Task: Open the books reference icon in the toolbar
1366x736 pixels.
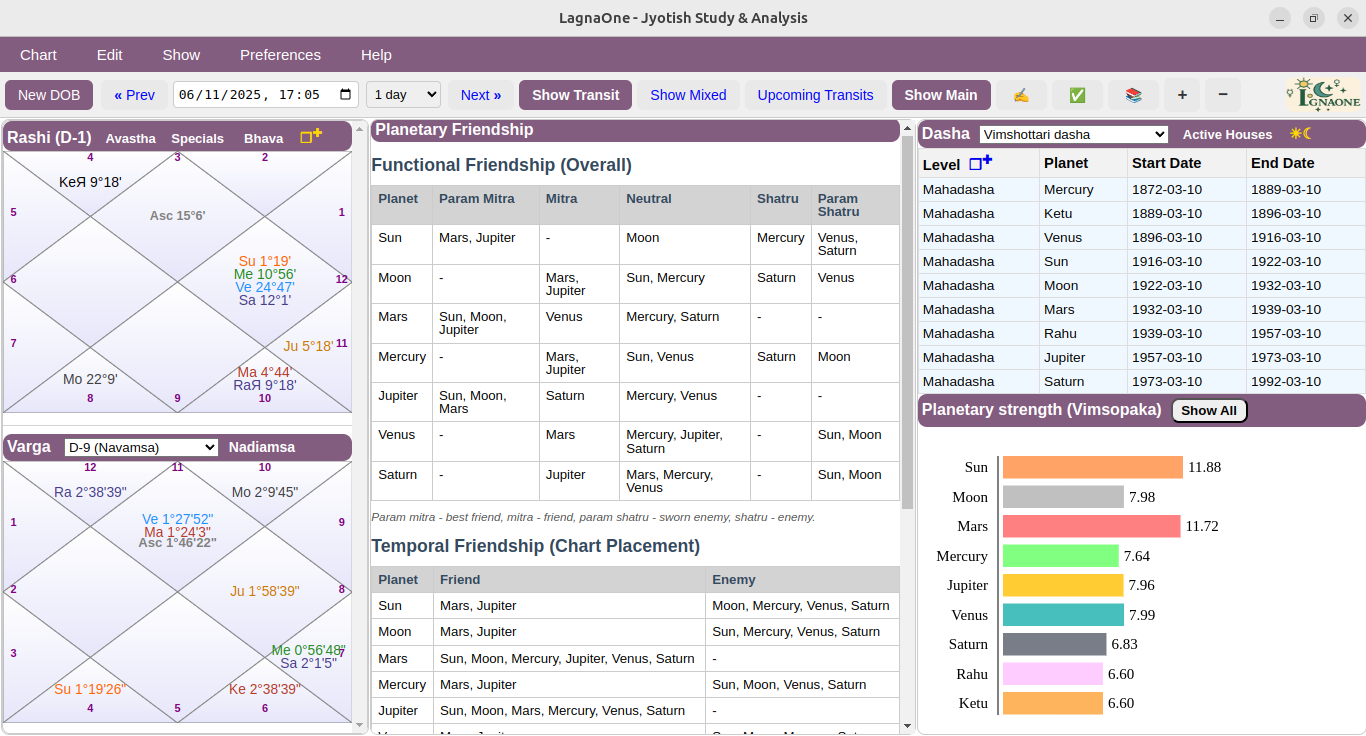Action: click(x=1133, y=94)
